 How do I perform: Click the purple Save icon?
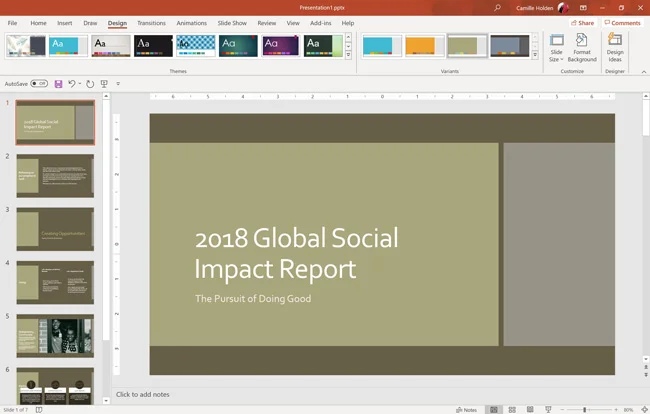click(58, 84)
